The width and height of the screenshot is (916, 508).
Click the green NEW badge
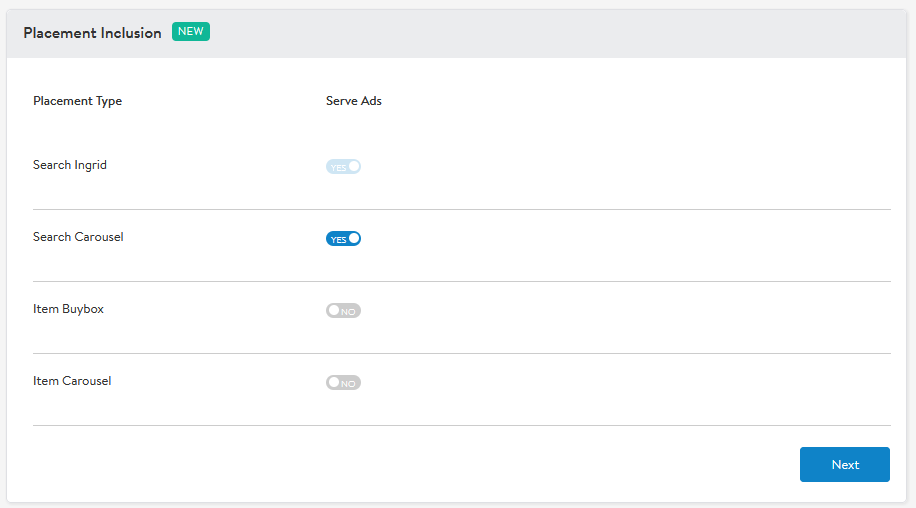click(x=190, y=32)
